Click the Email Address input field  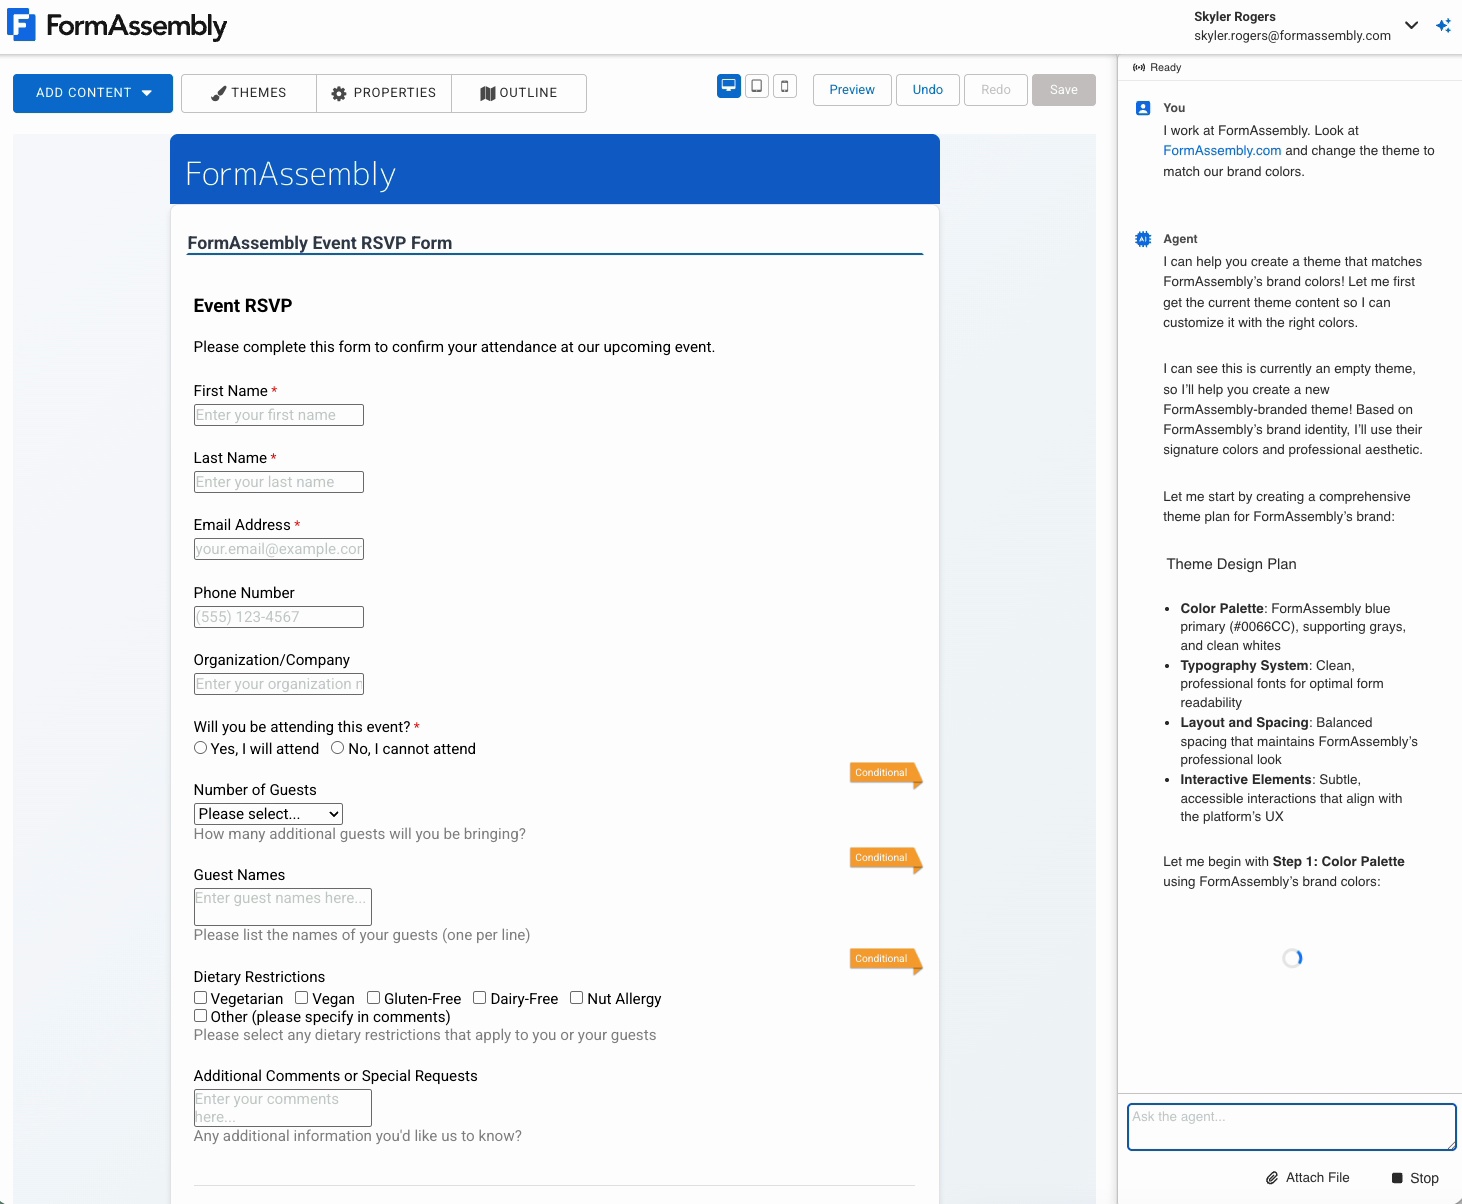pos(279,549)
